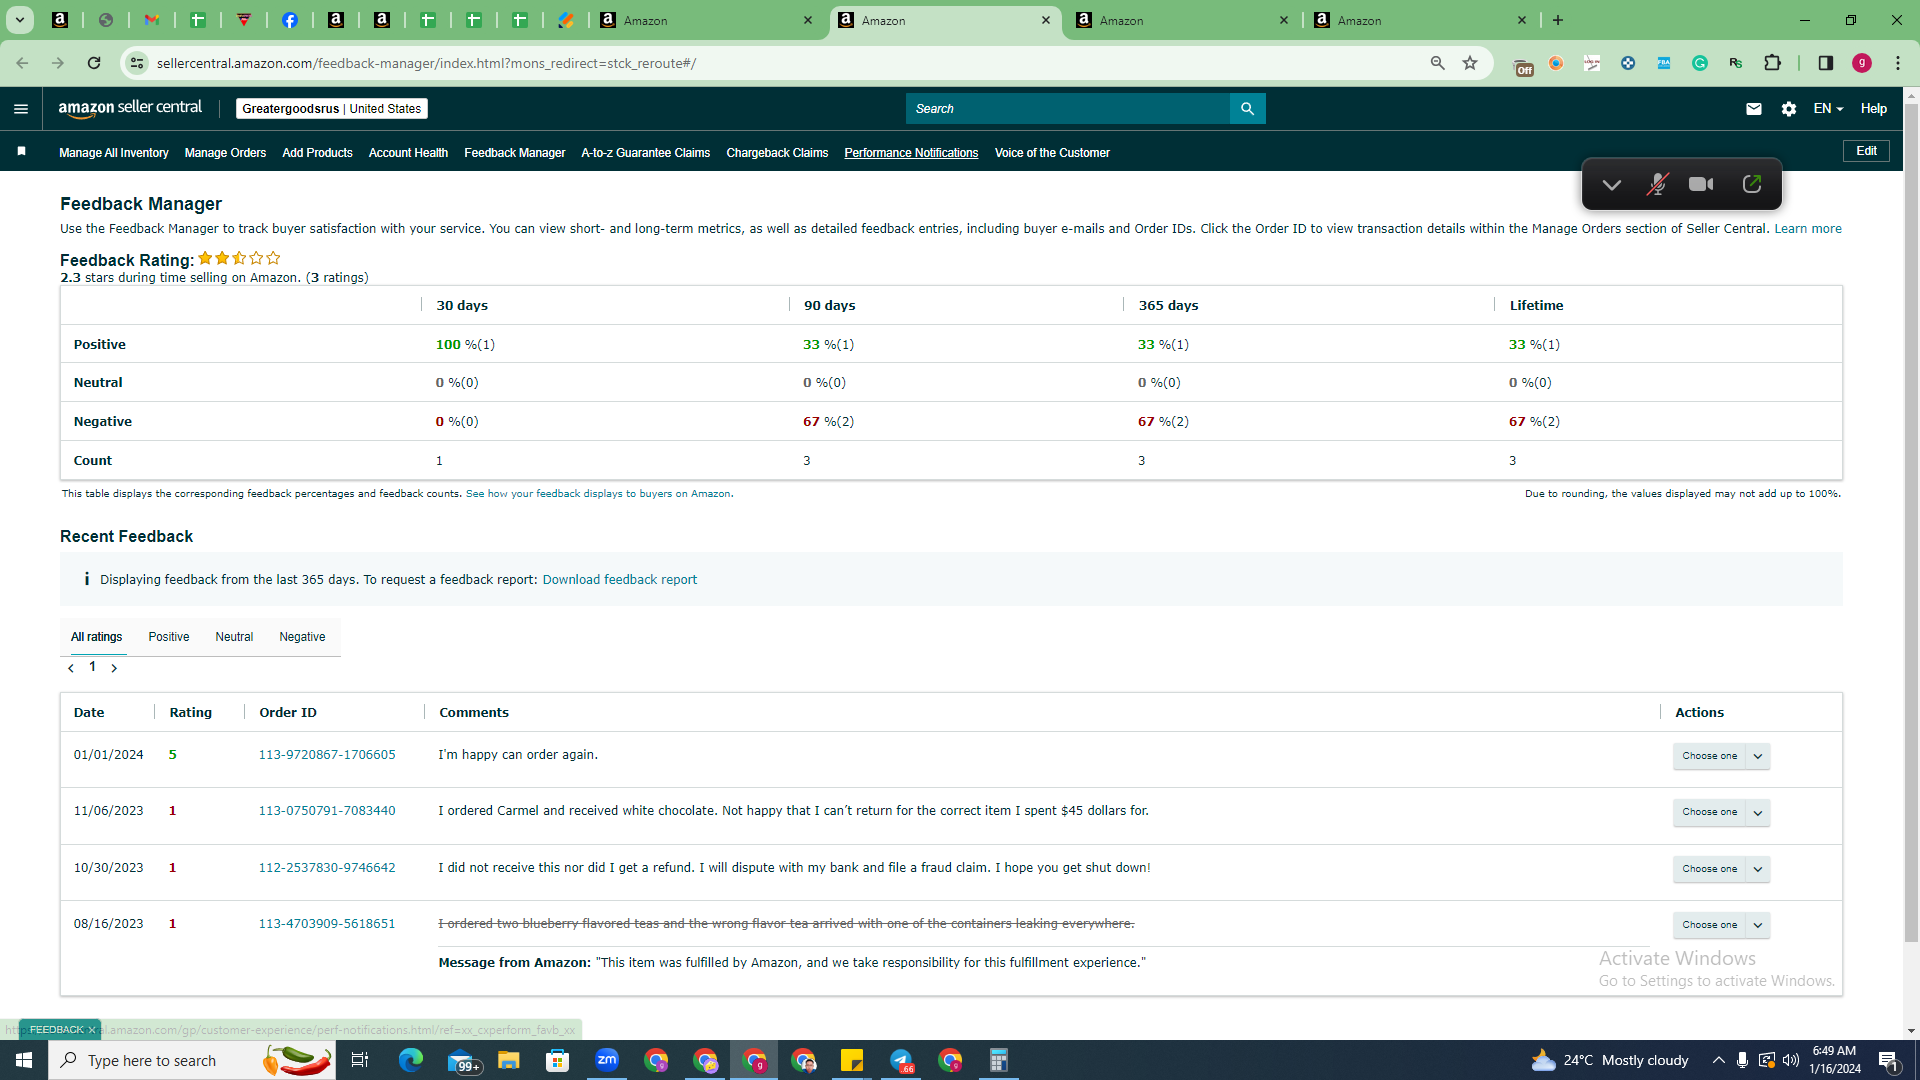Open Account Health menu item
1920x1080 pixels.
[408, 153]
